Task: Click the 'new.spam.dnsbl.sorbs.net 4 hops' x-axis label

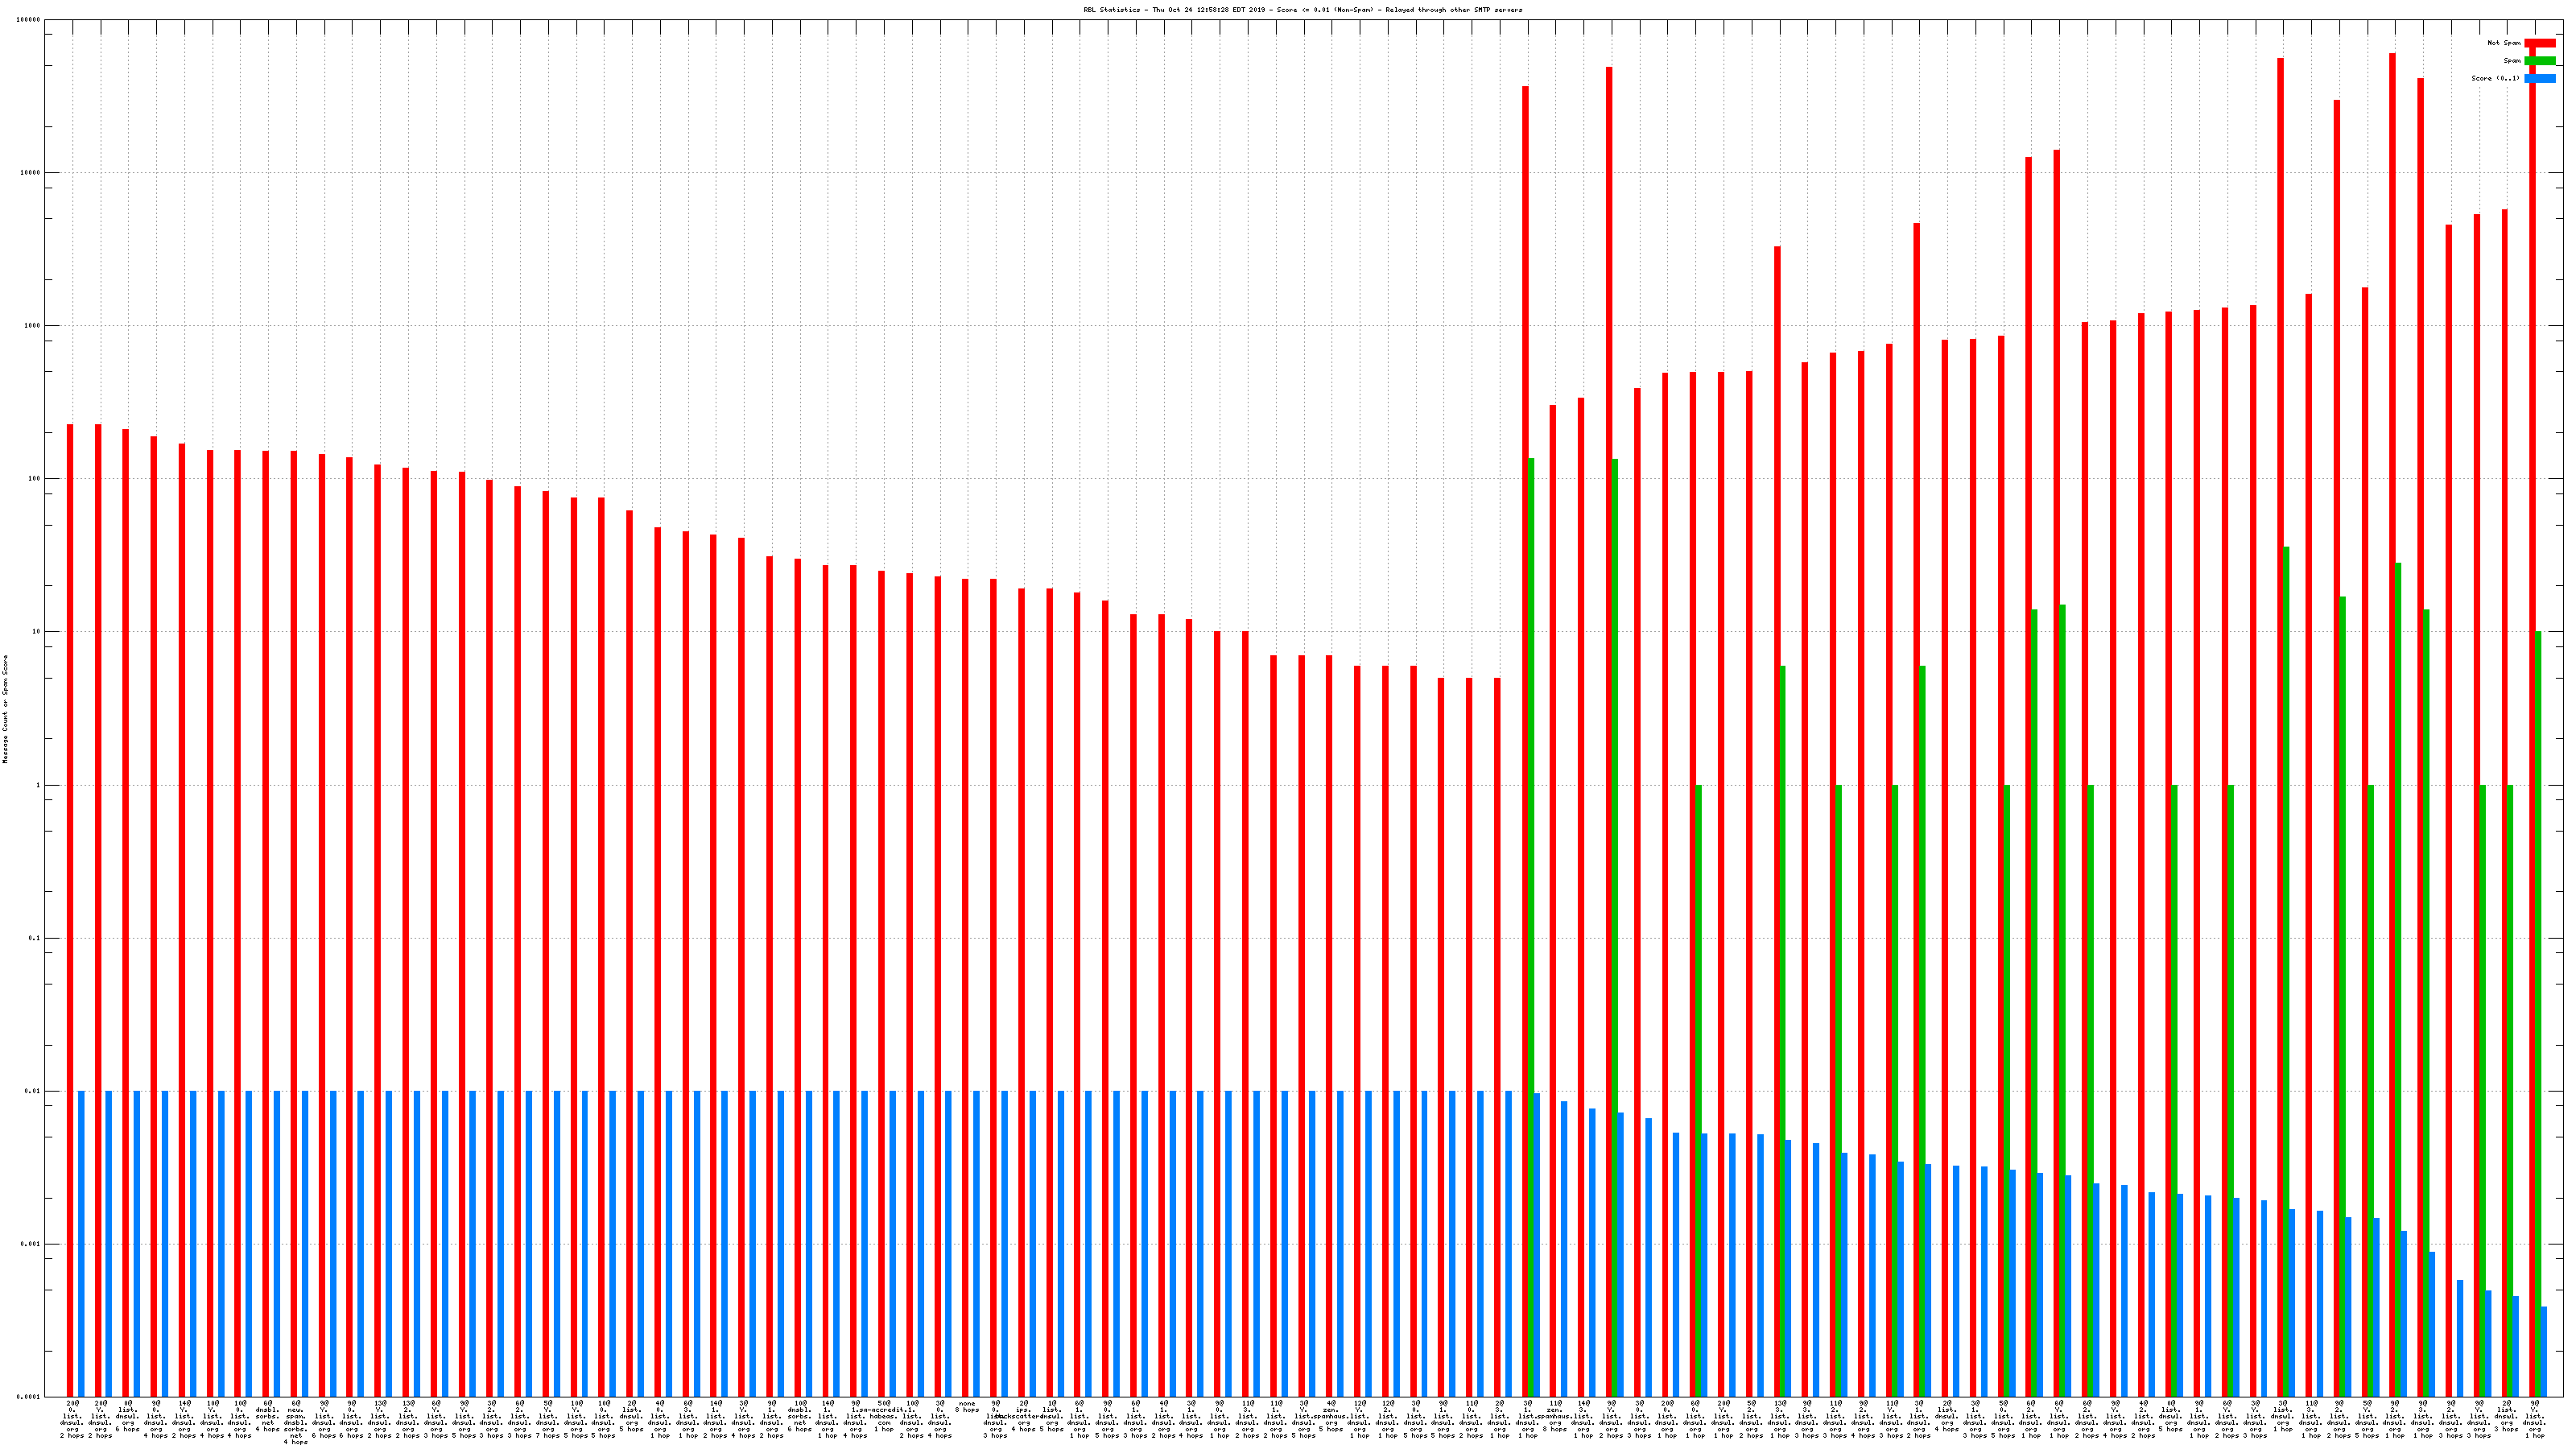Action: click(x=296, y=1422)
